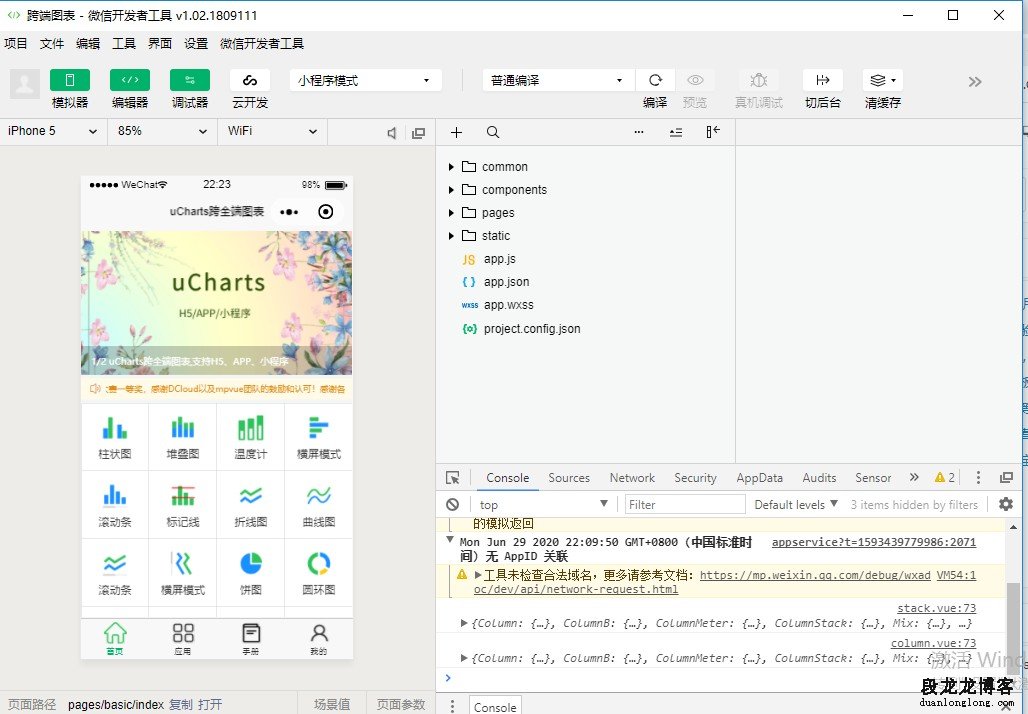Switch to the Sensor tab
The height and width of the screenshot is (714, 1028).
tap(873, 478)
